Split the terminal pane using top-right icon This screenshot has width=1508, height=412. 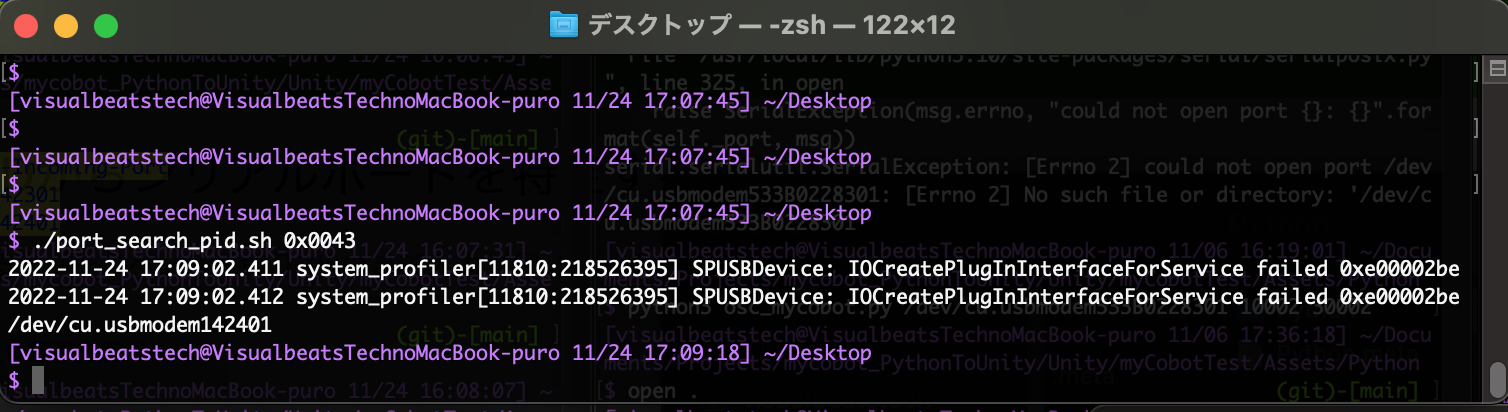[x=1497, y=69]
